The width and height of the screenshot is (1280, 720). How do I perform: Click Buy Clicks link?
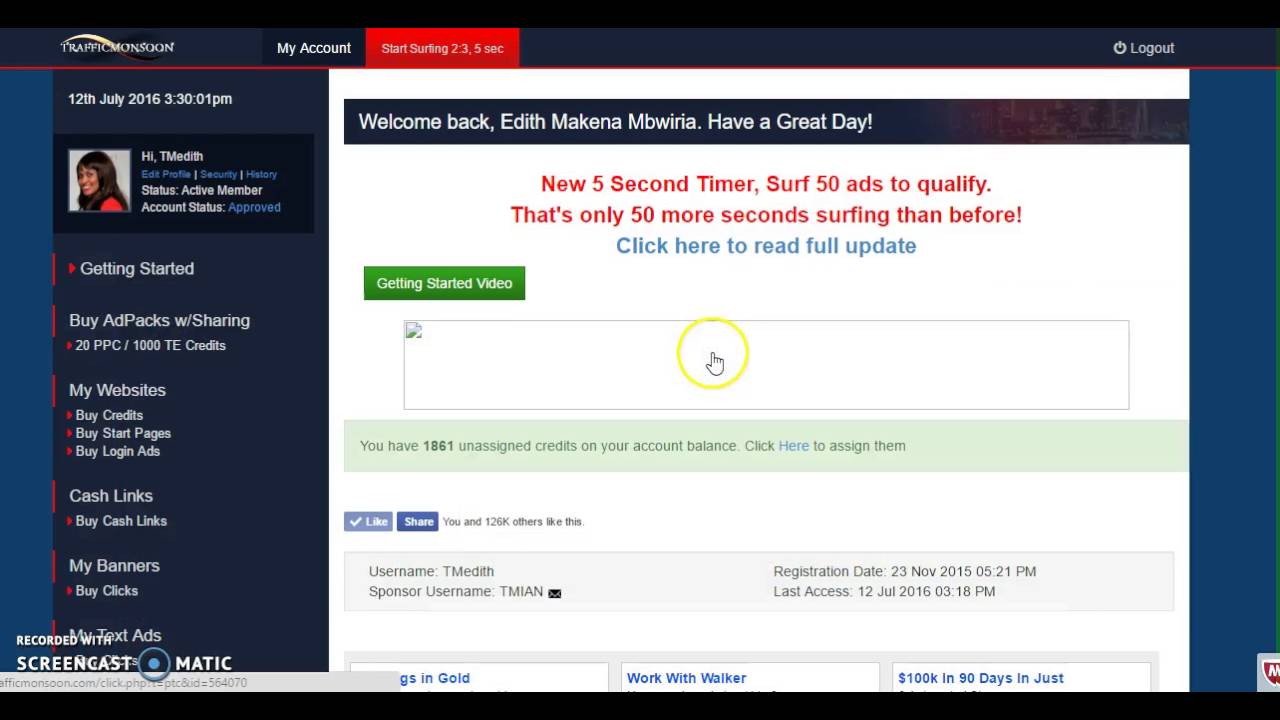click(x=106, y=591)
